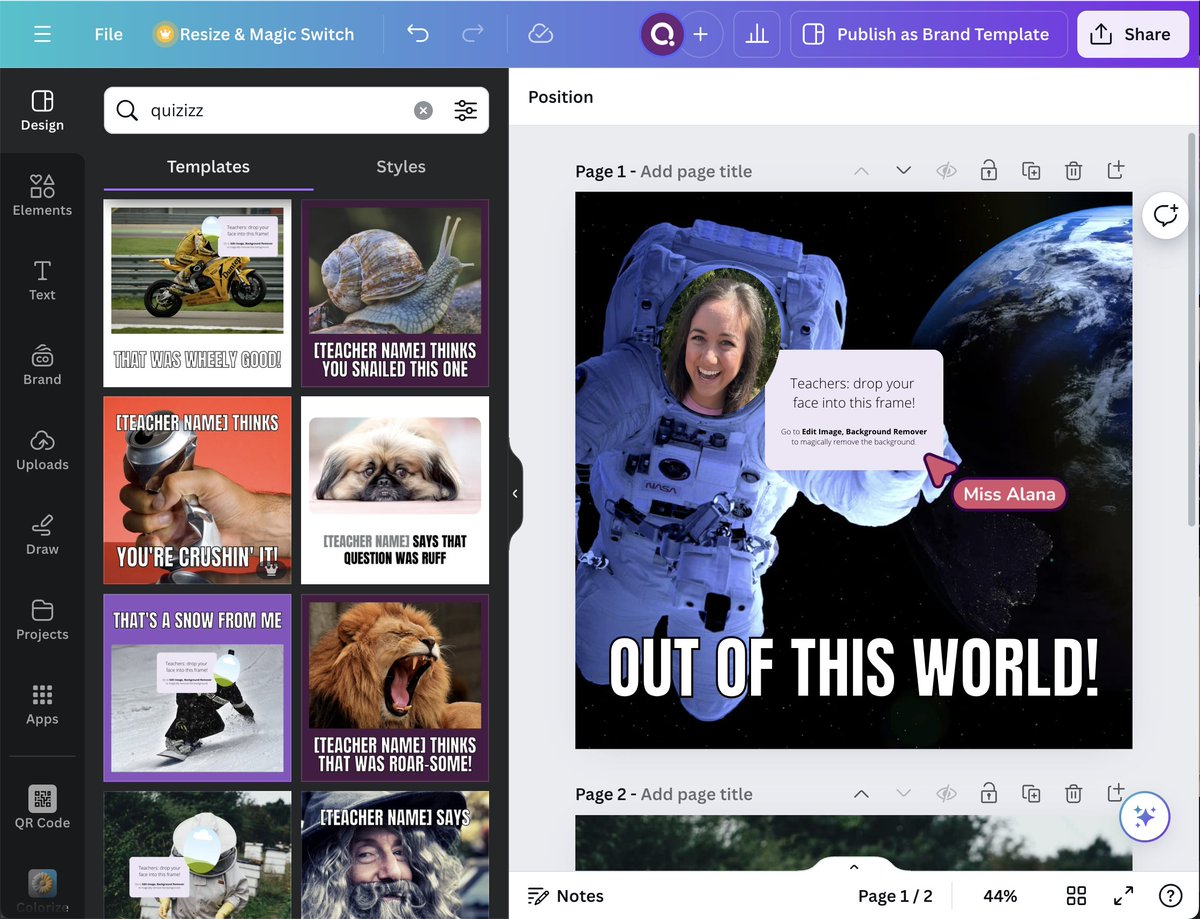This screenshot has width=1200, height=919.
Task: Hide Page 1 using the eye icon
Action: [x=946, y=170]
